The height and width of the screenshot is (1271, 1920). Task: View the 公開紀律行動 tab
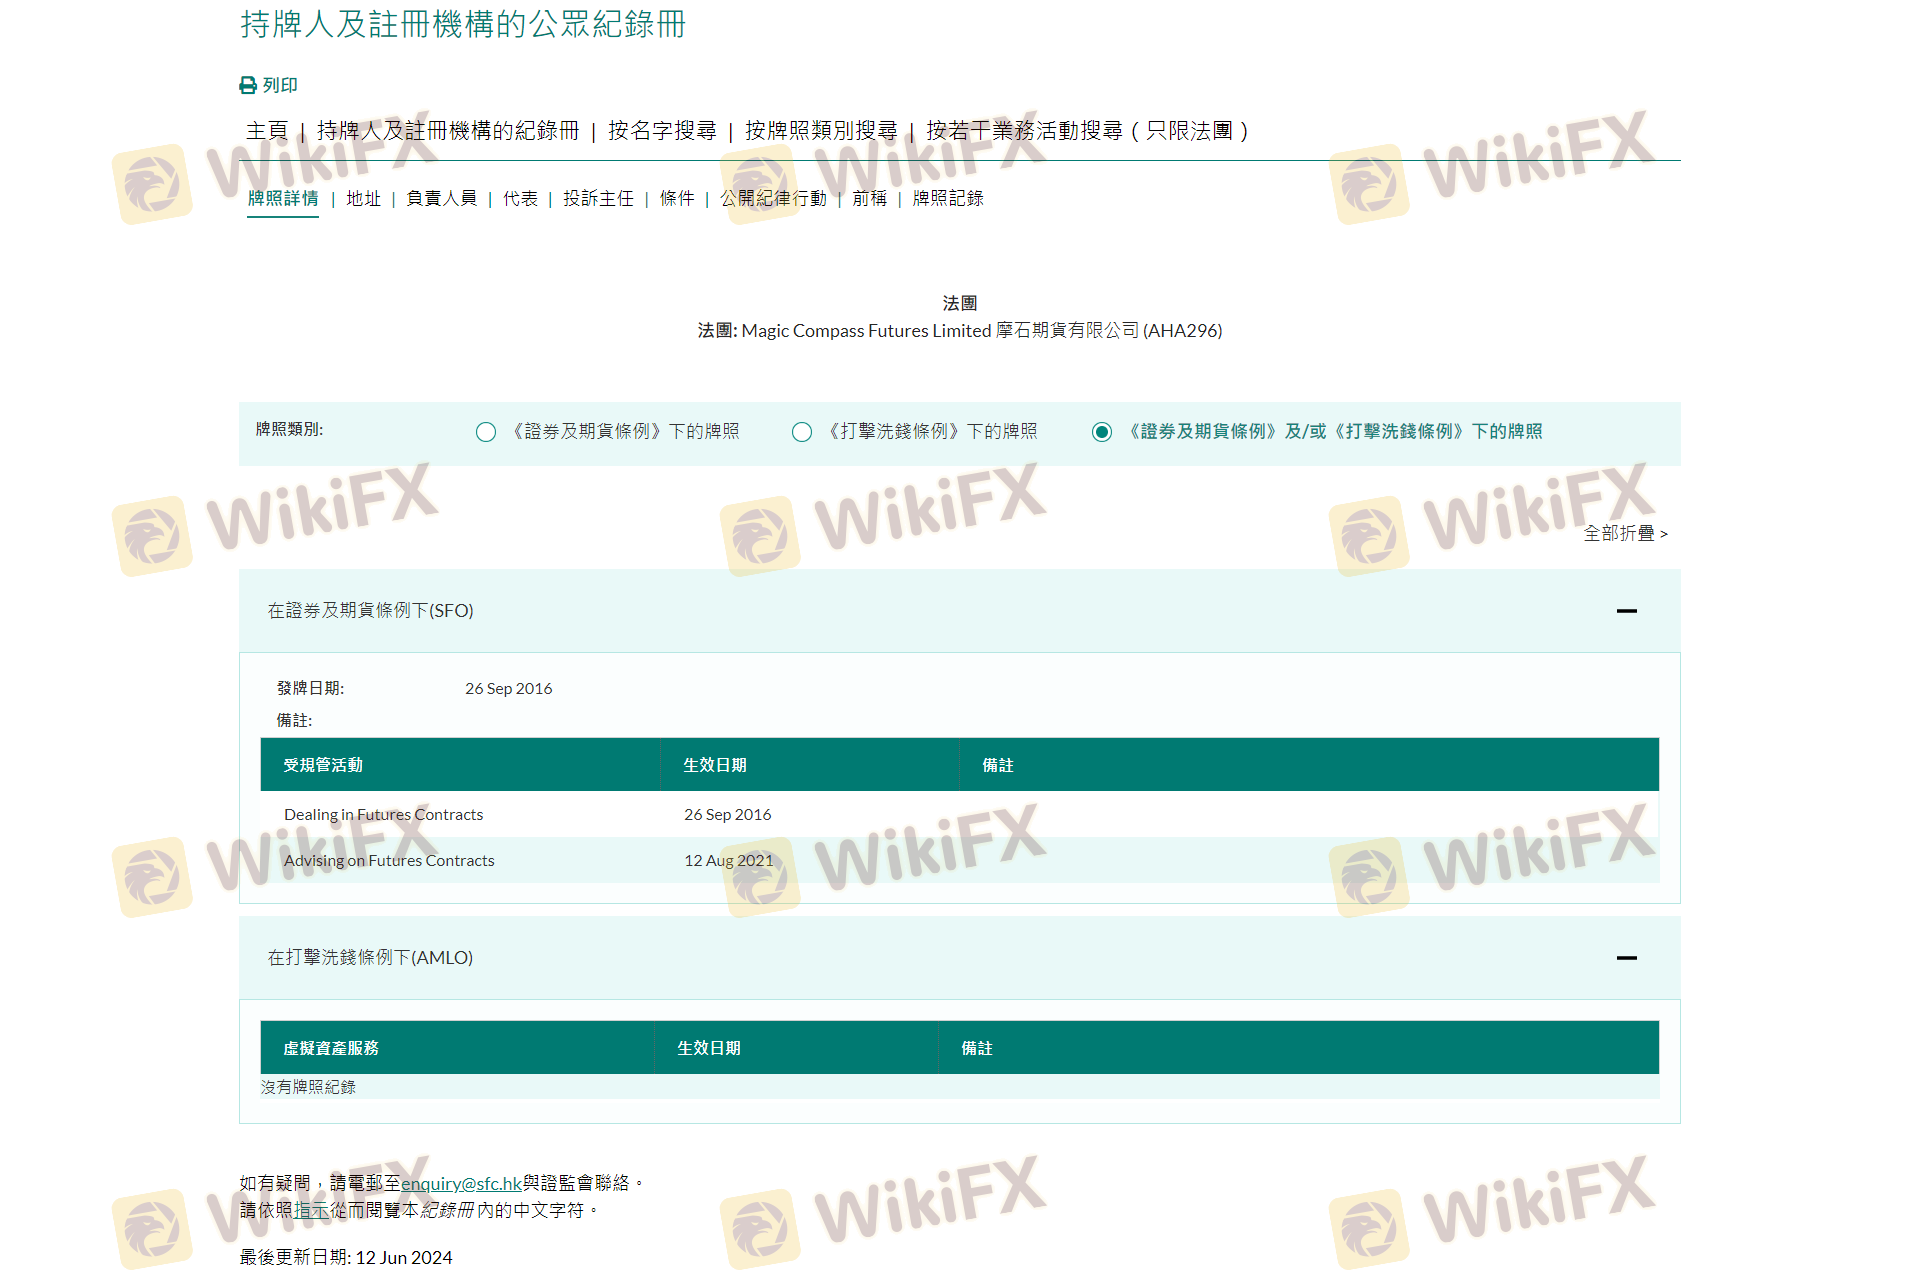tap(773, 199)
